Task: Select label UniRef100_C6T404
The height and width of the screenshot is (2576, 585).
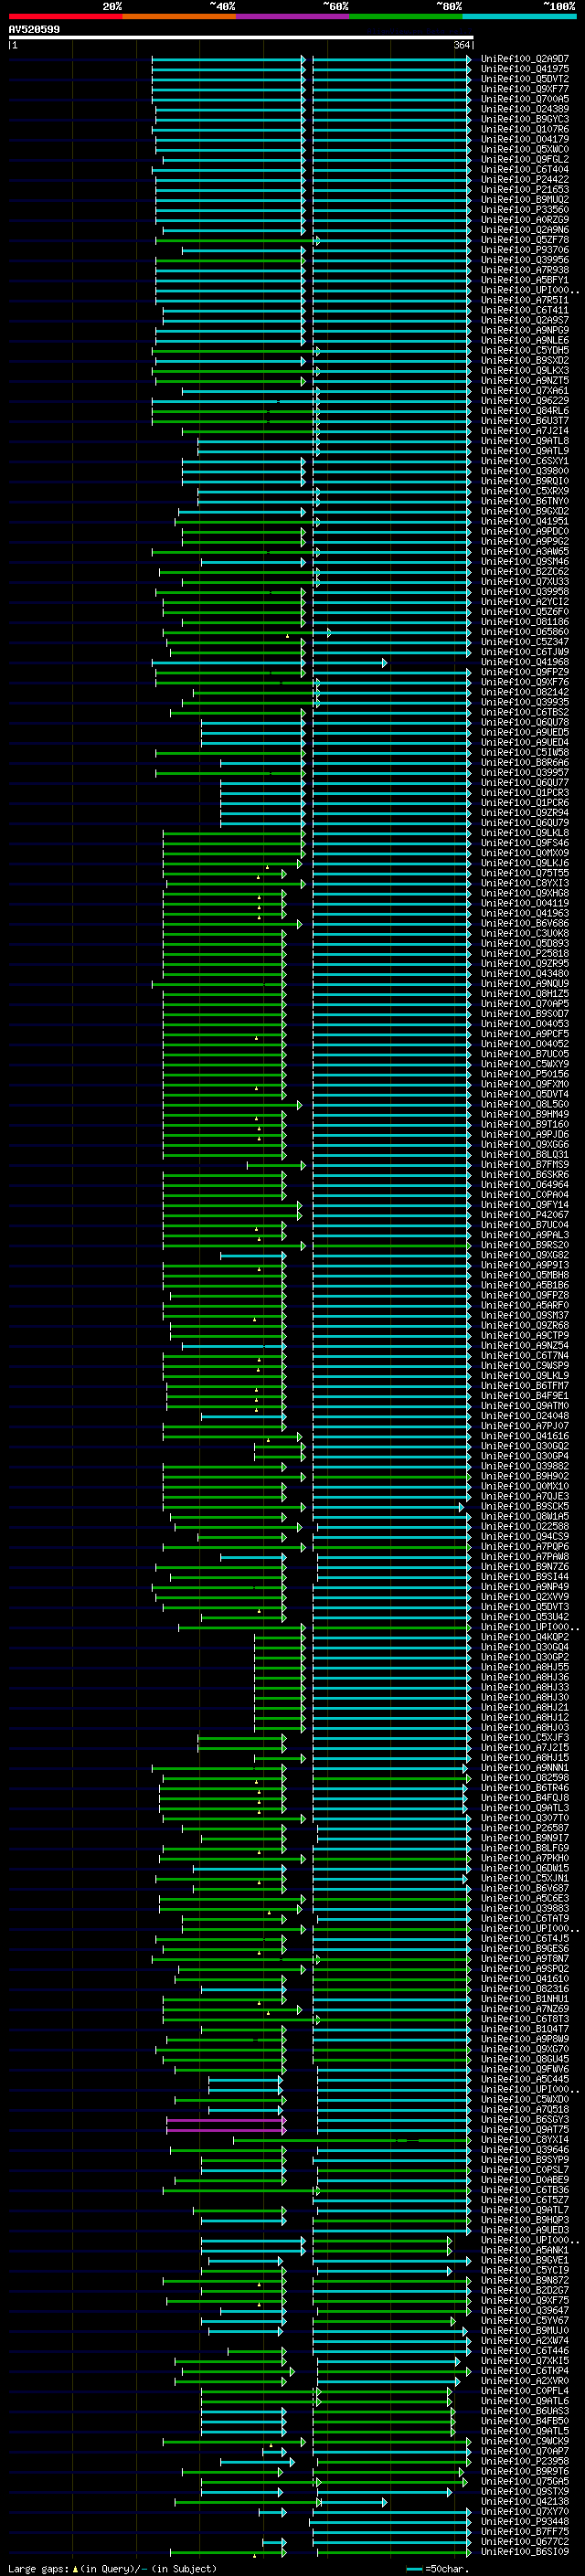Action: pos(525,169)
